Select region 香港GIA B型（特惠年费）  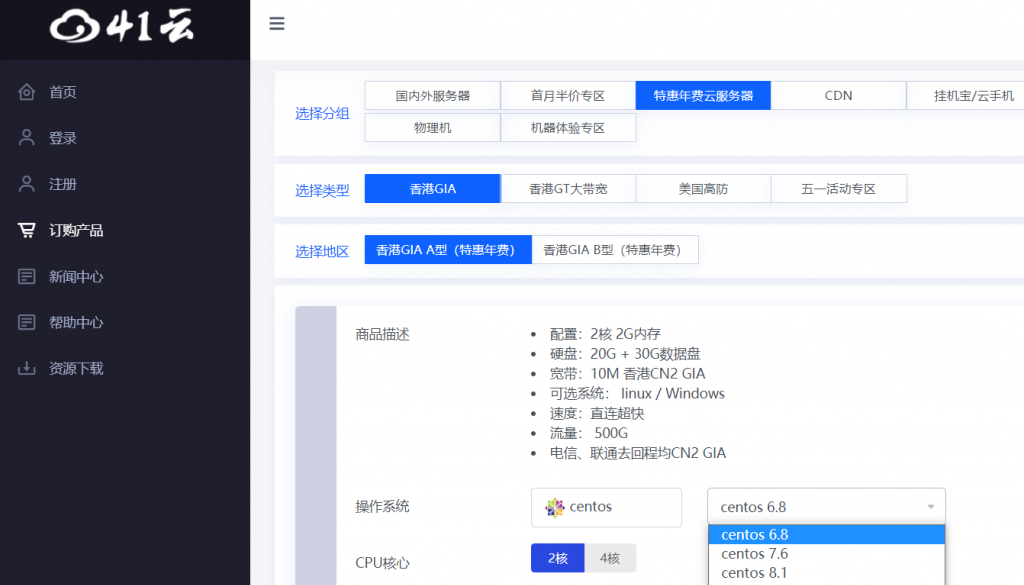click(615, 249)
